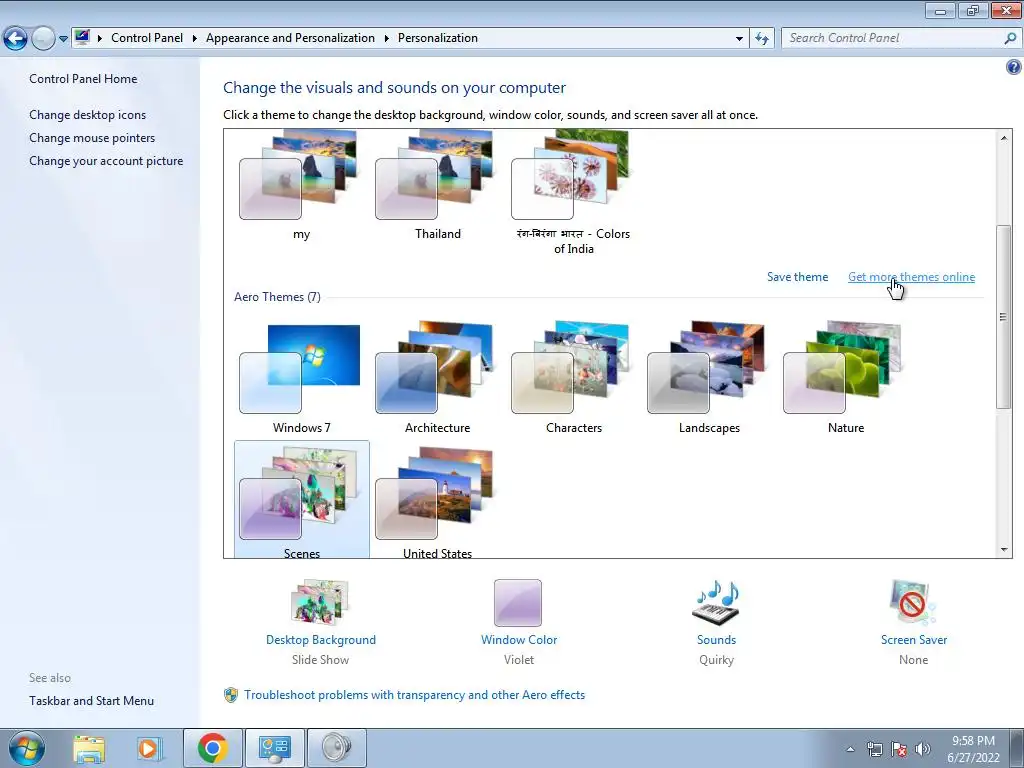Click the search magnifier icon

1010,38
